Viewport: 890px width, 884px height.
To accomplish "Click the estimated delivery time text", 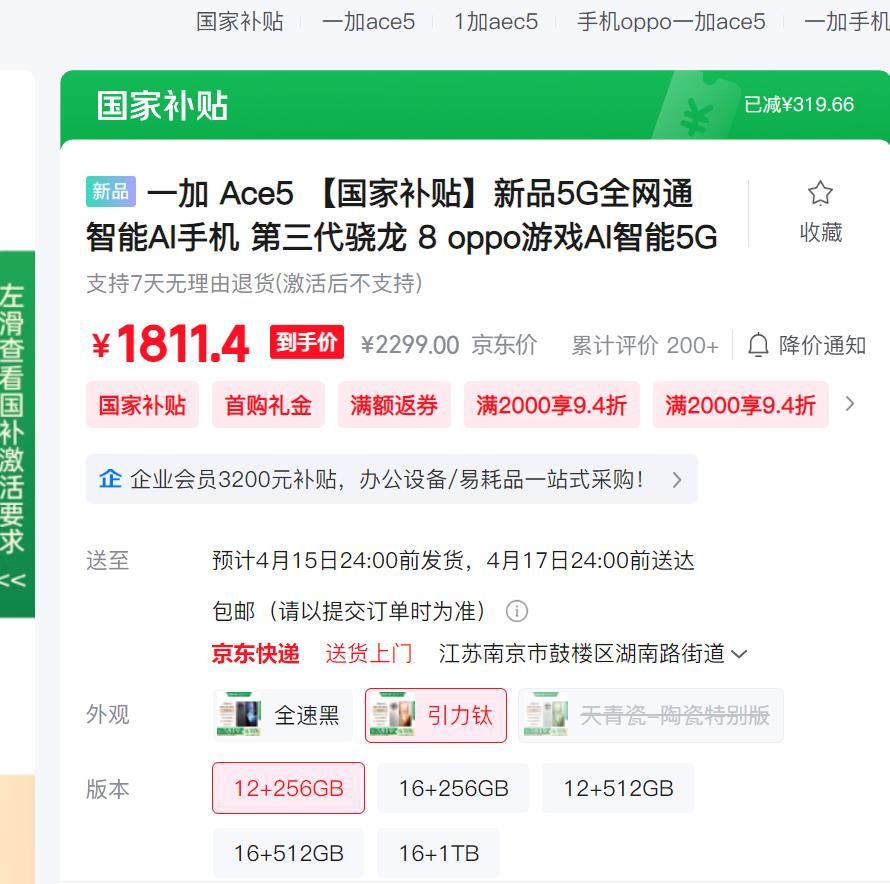I will coord(453,560).
